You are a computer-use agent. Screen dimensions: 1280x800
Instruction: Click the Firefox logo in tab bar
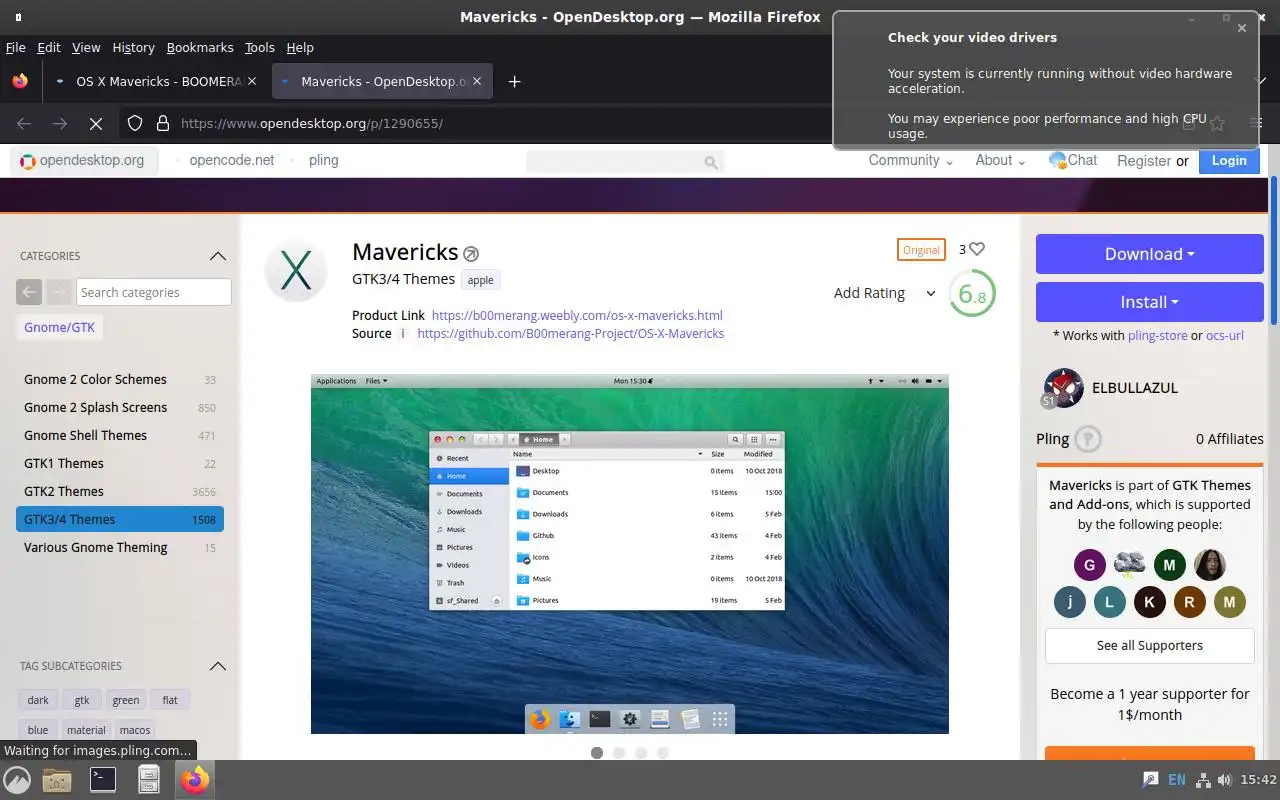[x=21, y=81]
